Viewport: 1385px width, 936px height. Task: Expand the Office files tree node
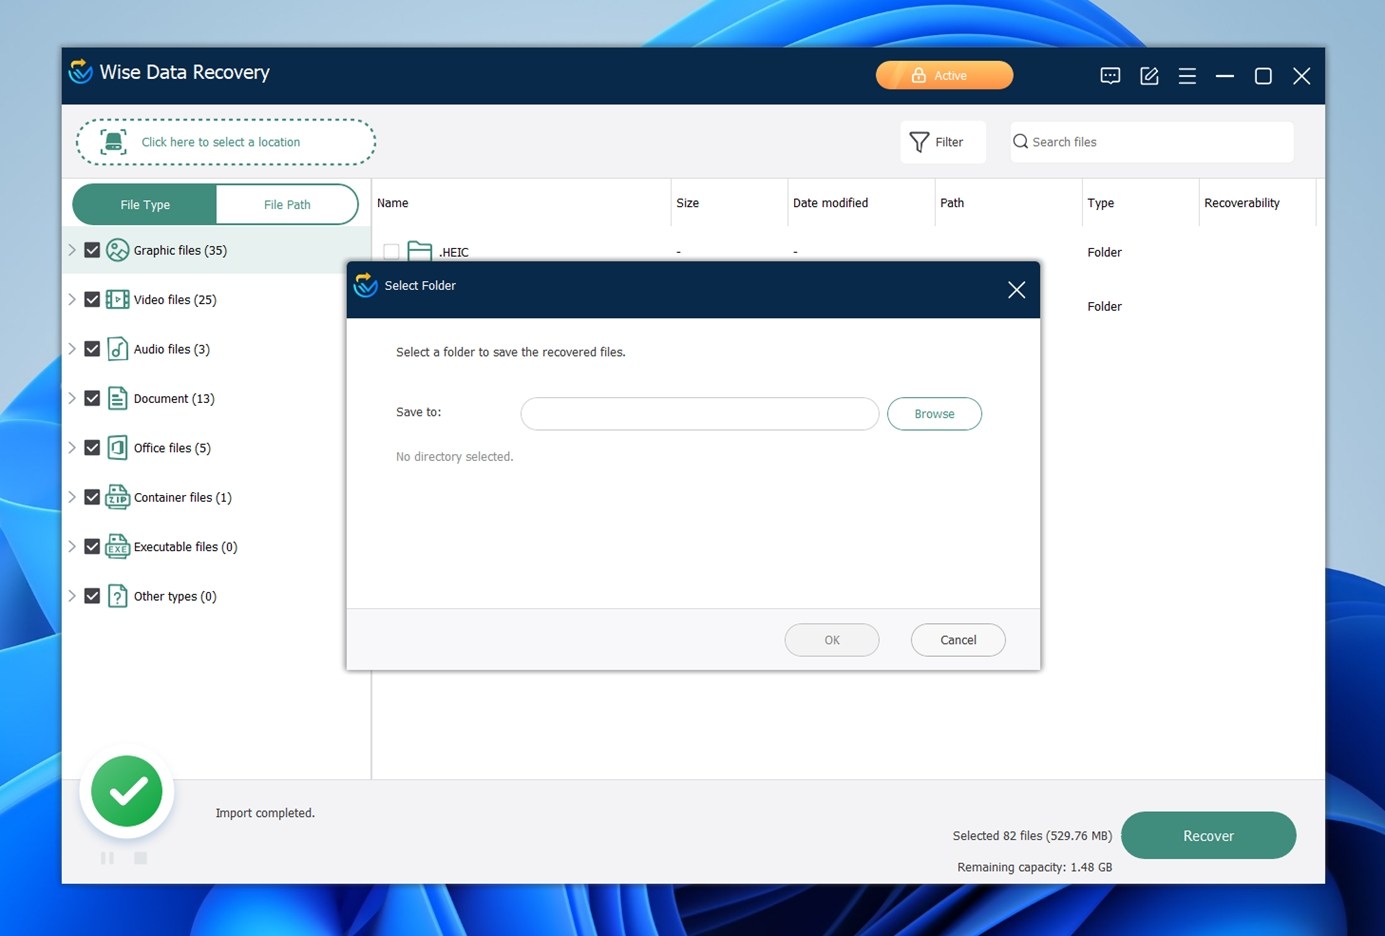point(72,447)
